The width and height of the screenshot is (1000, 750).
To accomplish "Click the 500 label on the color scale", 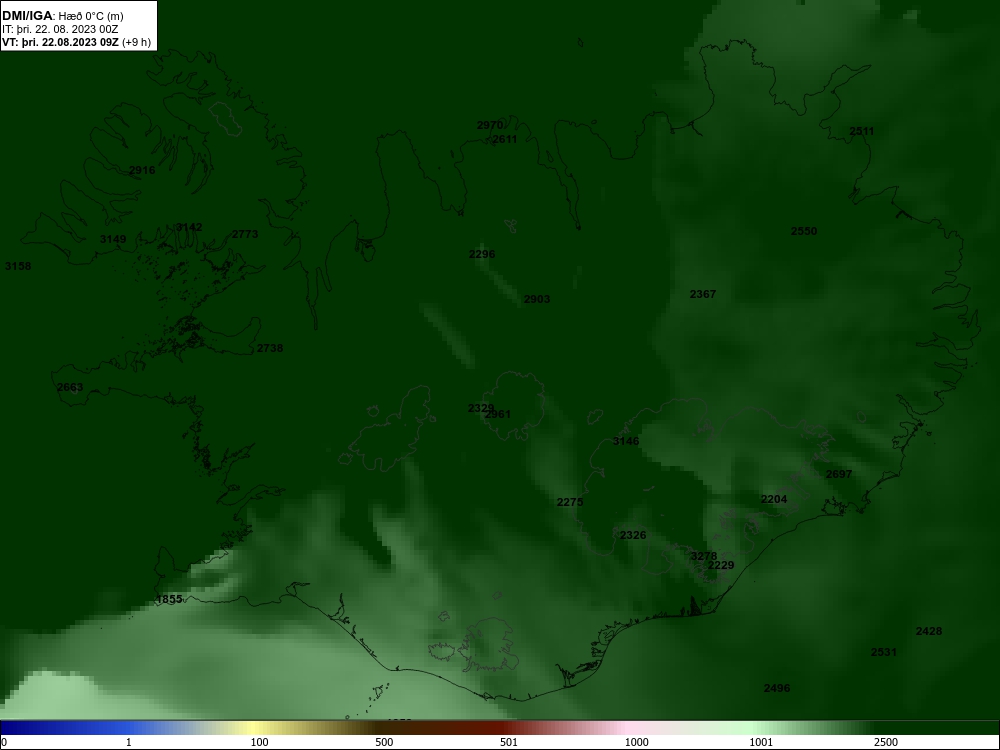I will point(384,742).
